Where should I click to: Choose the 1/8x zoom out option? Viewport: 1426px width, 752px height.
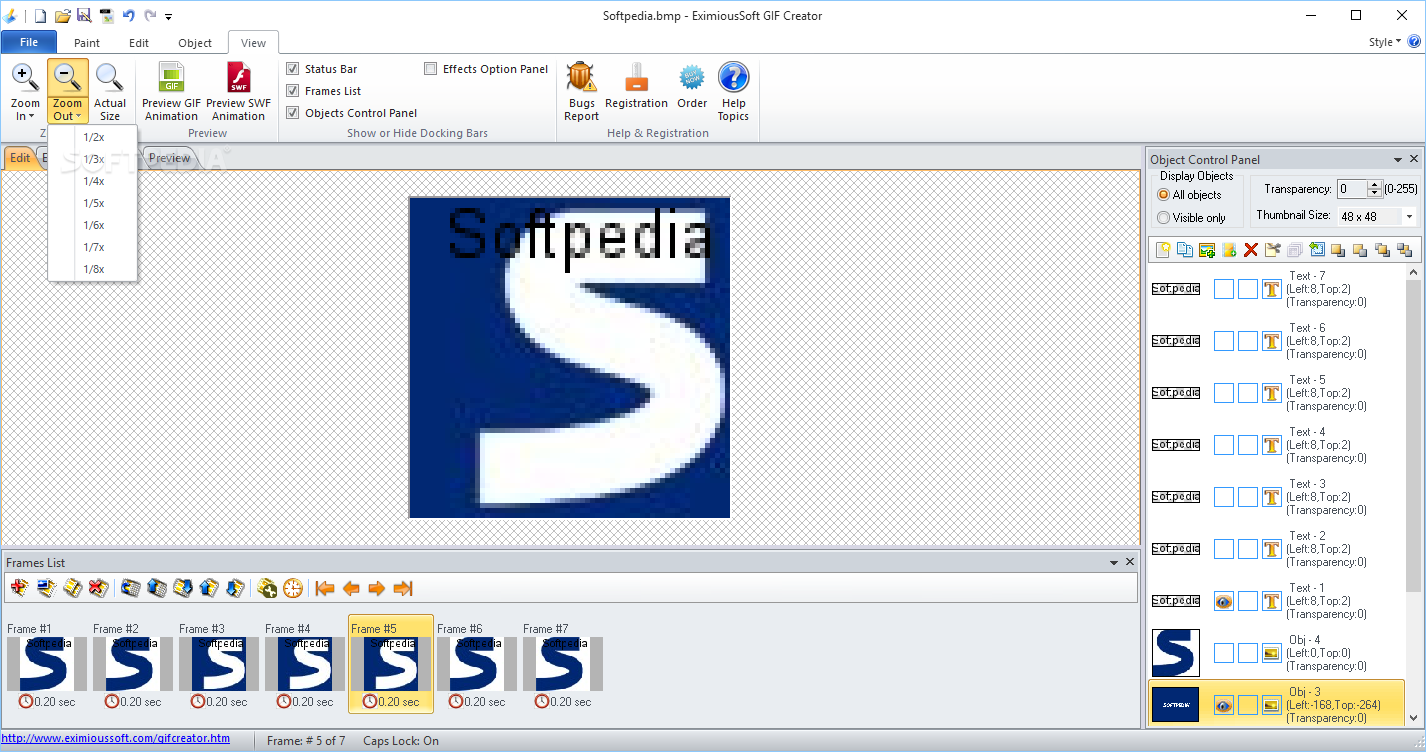pyautogui.click(x=94, y=269)
